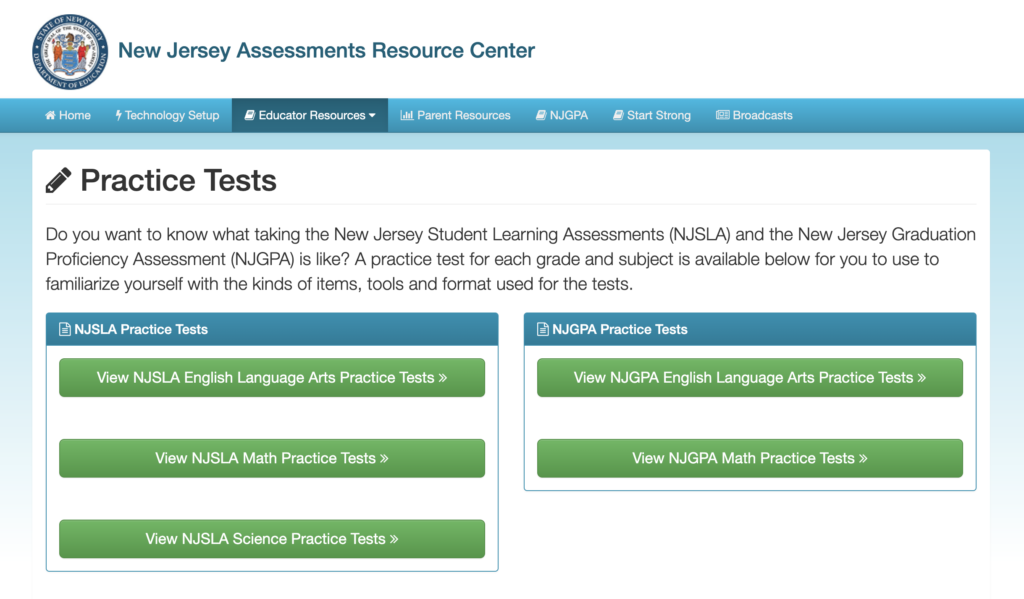View NJSLA English Language Arts Practice Tests
This screenshot has height=599, width=1024.
(272, 378)
